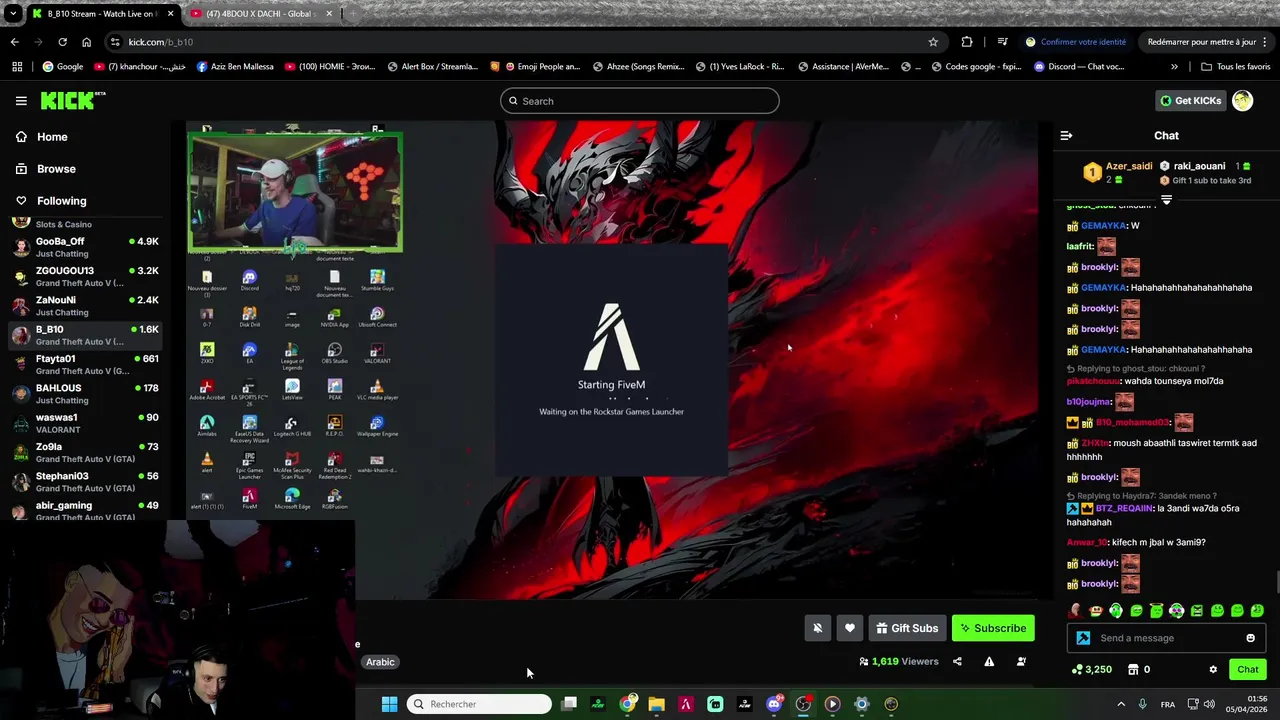The height and width of the screenshot is (720, 1280).
Task: Open chat settings via the gear icon
Action: tap(1213, 669)
